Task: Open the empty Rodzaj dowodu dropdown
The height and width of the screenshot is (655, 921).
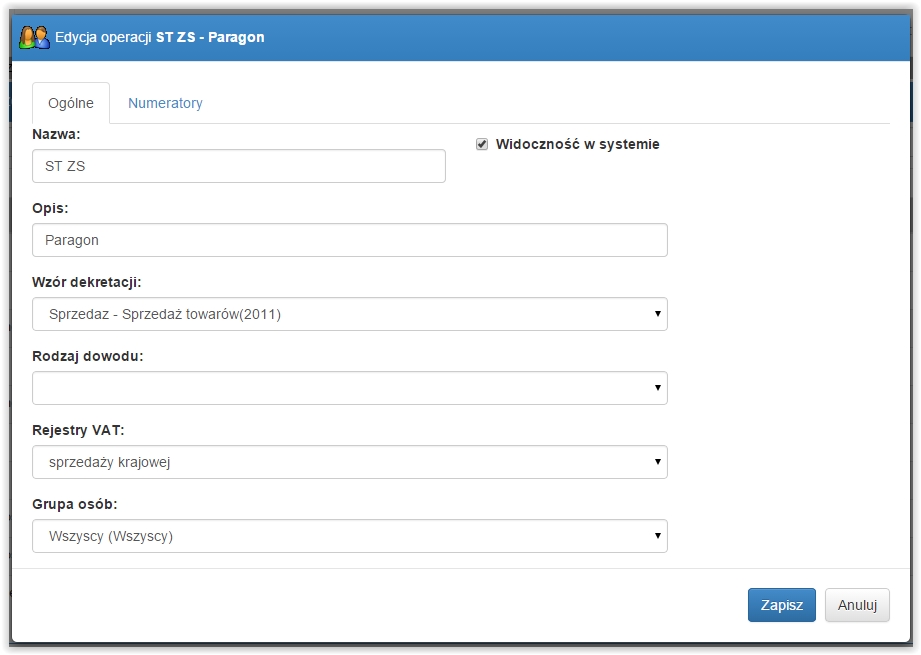Action: click(349, 388)
